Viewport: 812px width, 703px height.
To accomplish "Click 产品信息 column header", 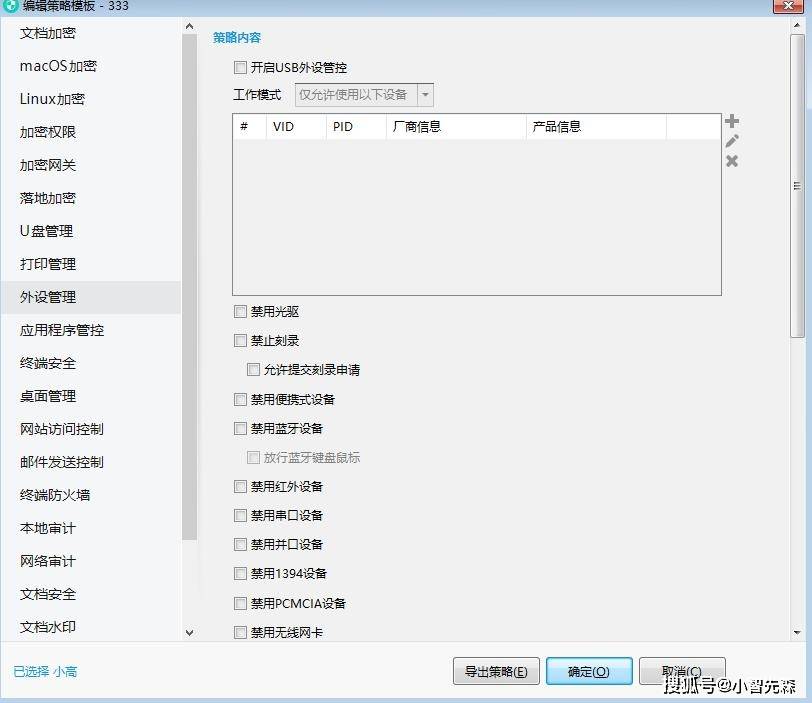I will pos(597,127).
